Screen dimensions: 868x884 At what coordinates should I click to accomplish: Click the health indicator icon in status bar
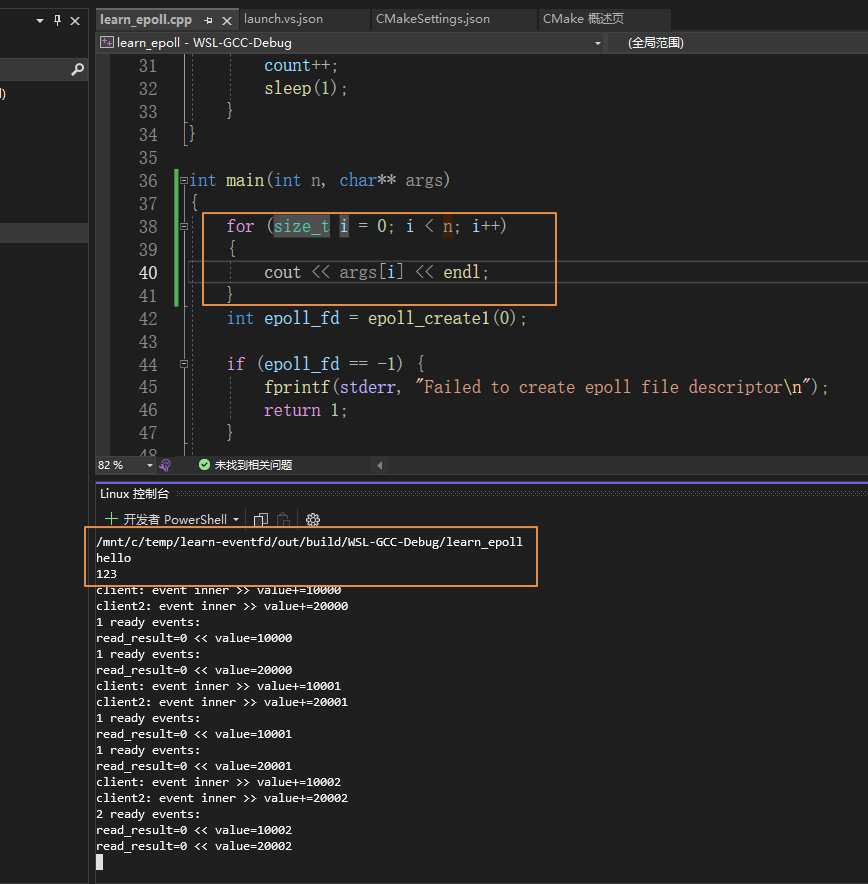pyautogui.click(x=166, y=465)
